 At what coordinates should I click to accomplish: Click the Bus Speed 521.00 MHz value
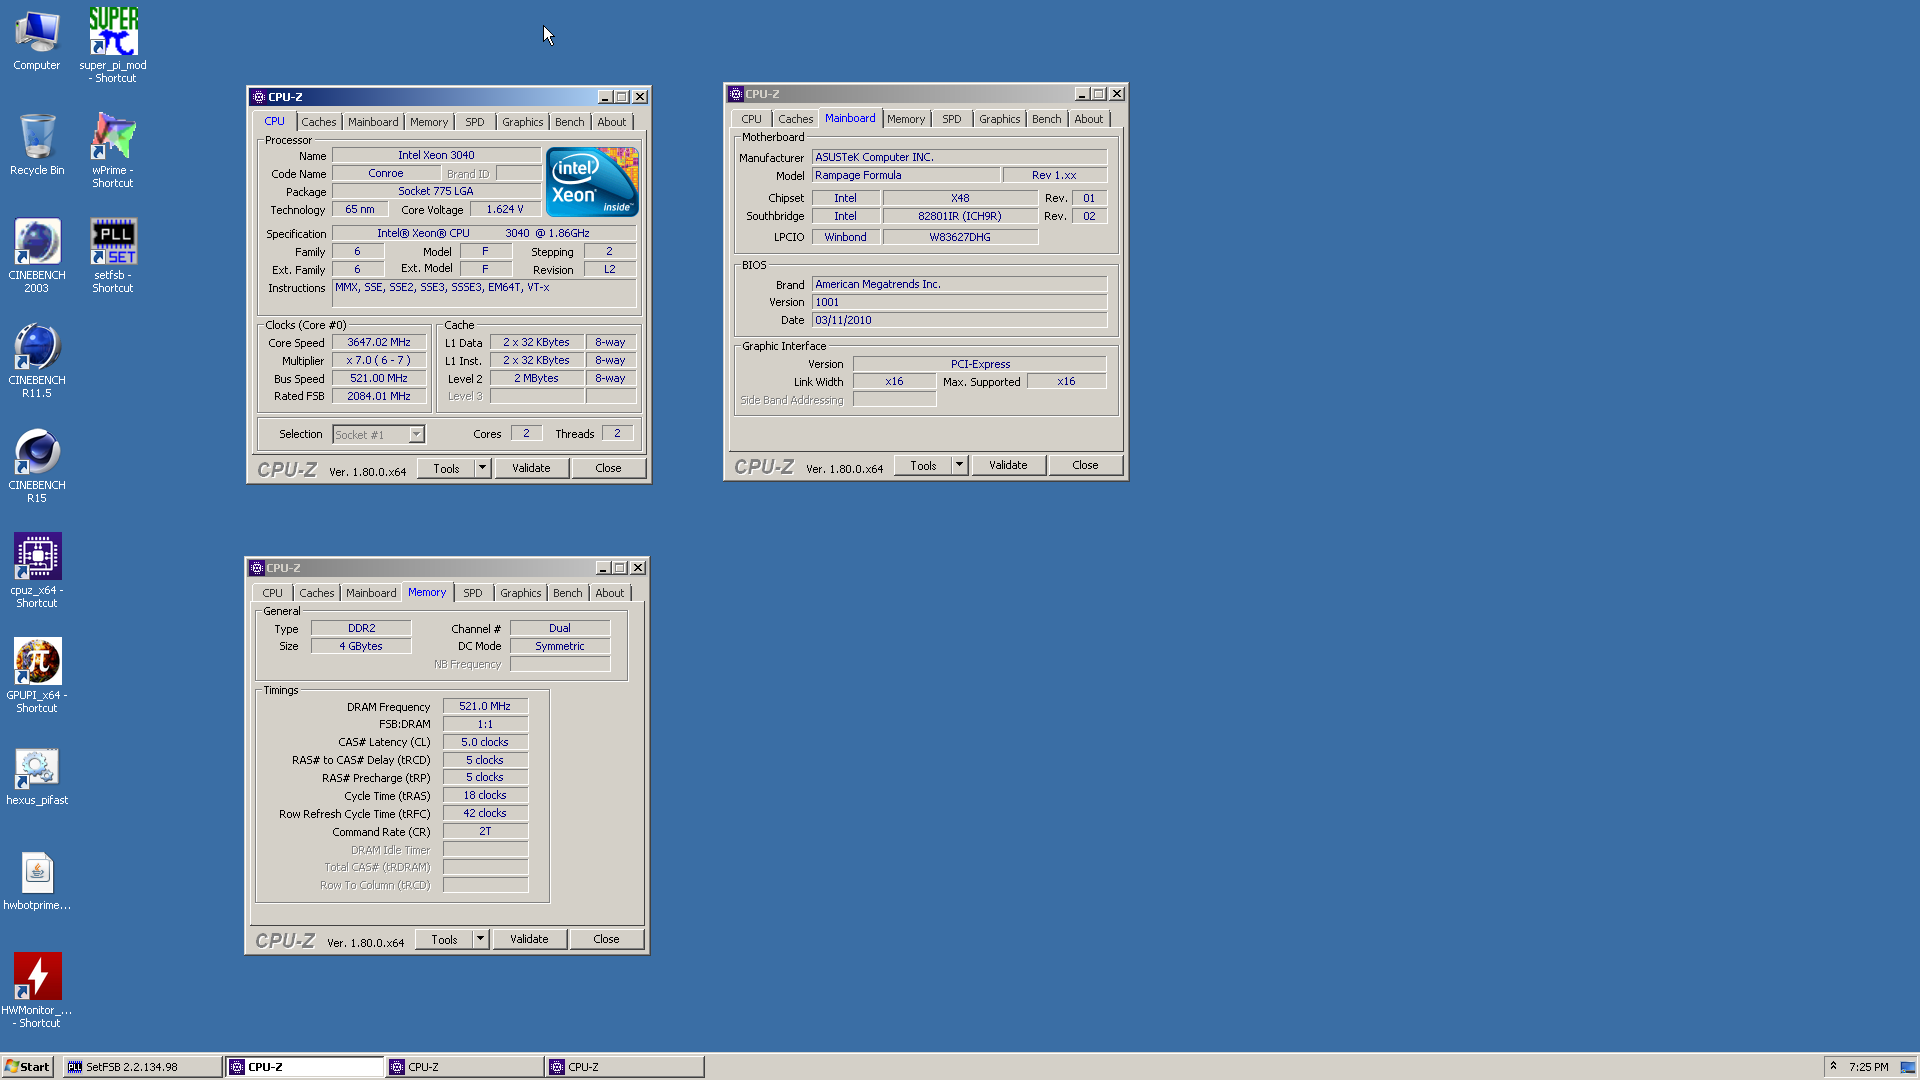(379, 378)
